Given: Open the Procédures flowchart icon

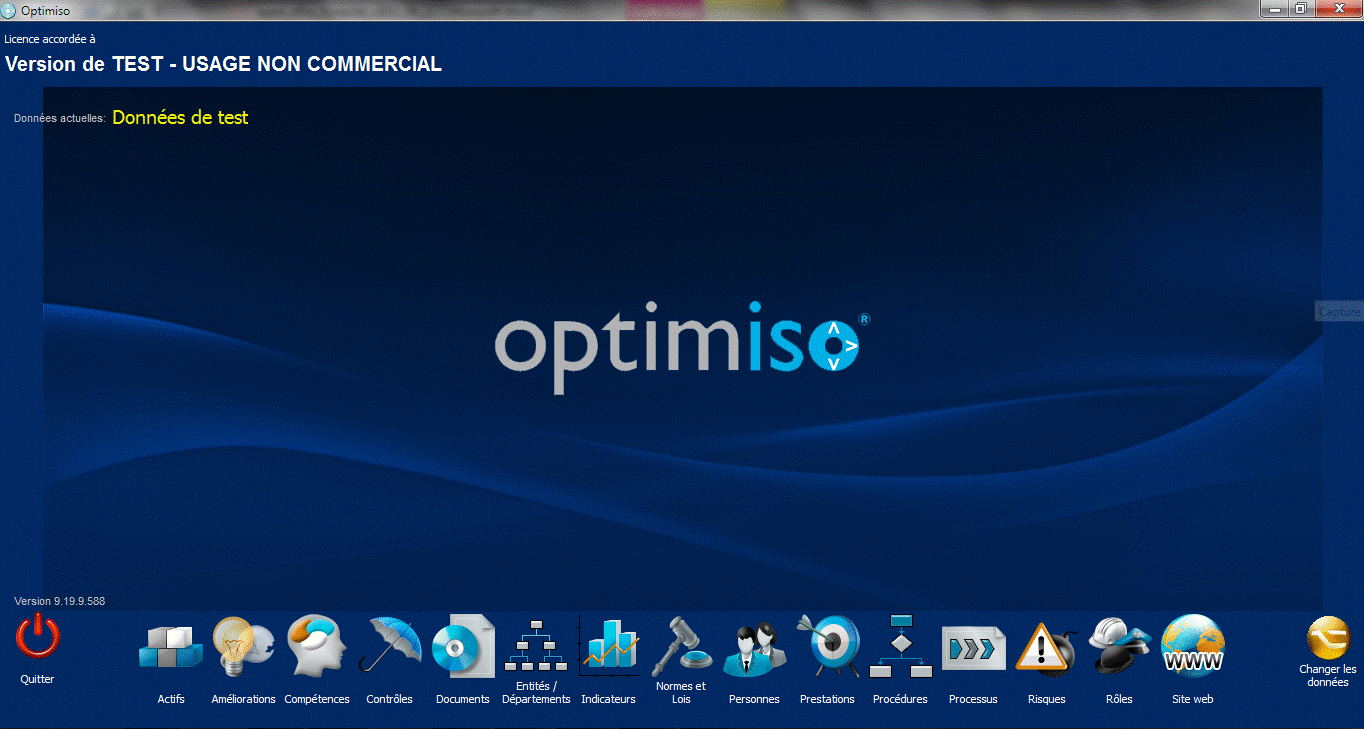Looking at the screenshot, I should click(900, 646).
